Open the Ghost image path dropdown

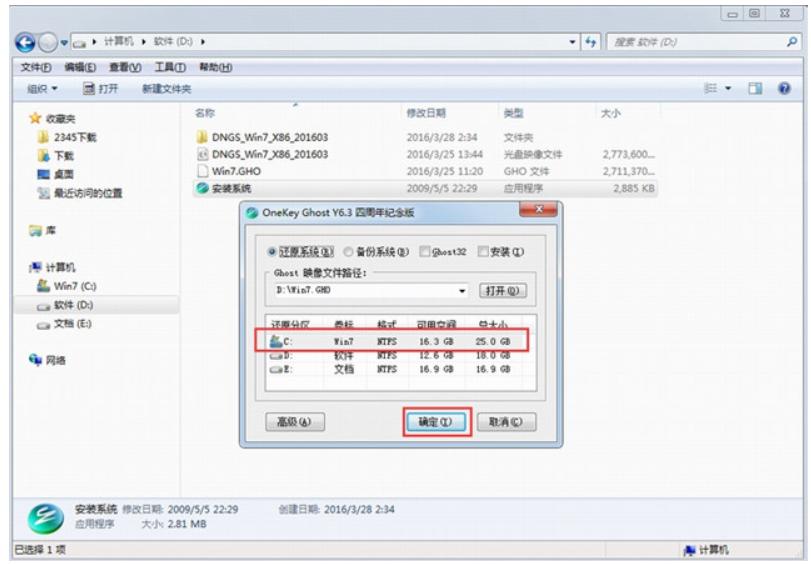[462, 290]
